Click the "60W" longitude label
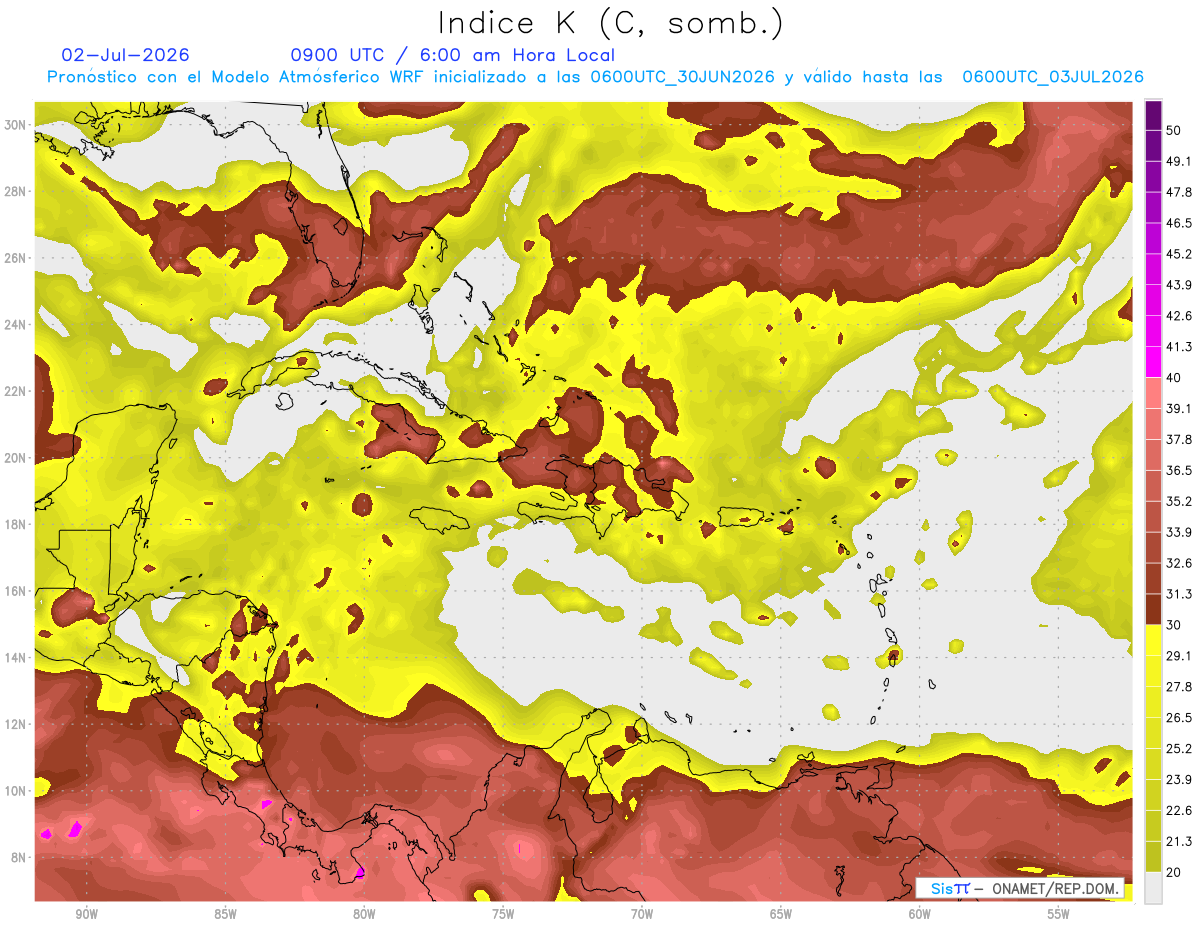 tap(920, 915)
